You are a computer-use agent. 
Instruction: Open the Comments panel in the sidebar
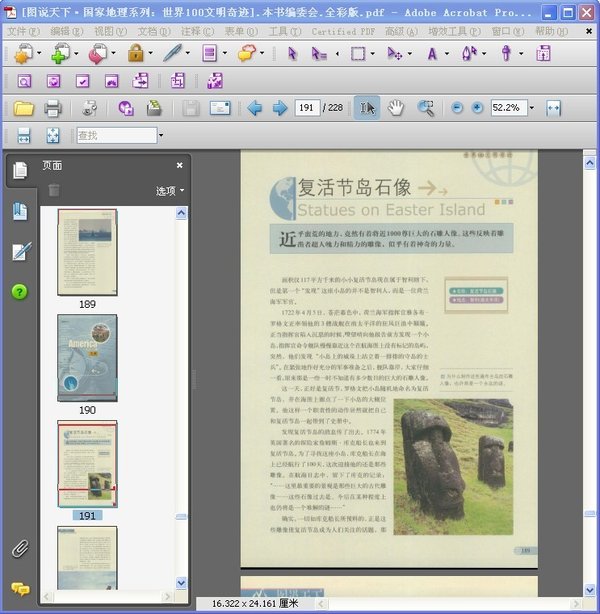click(x=20, y=589)
